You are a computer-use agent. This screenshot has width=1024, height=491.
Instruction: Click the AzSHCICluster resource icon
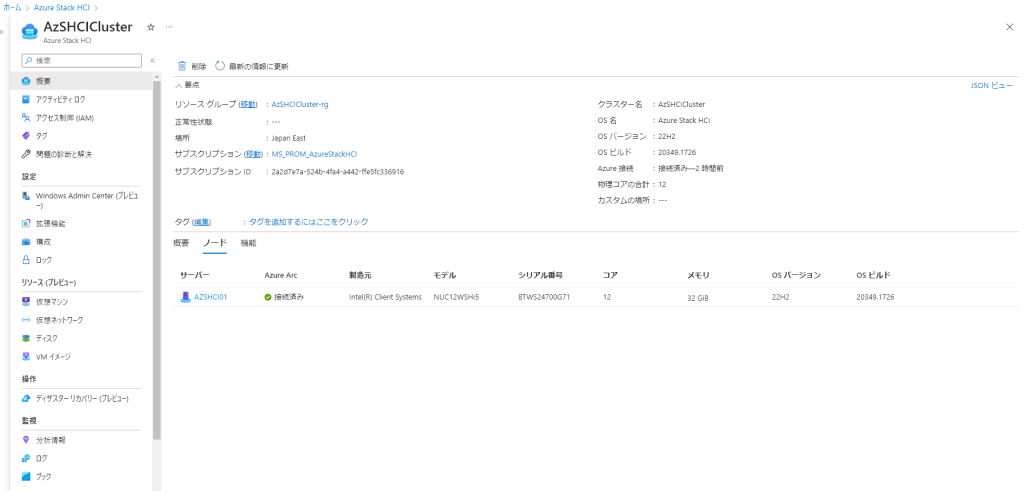point(30,31)
